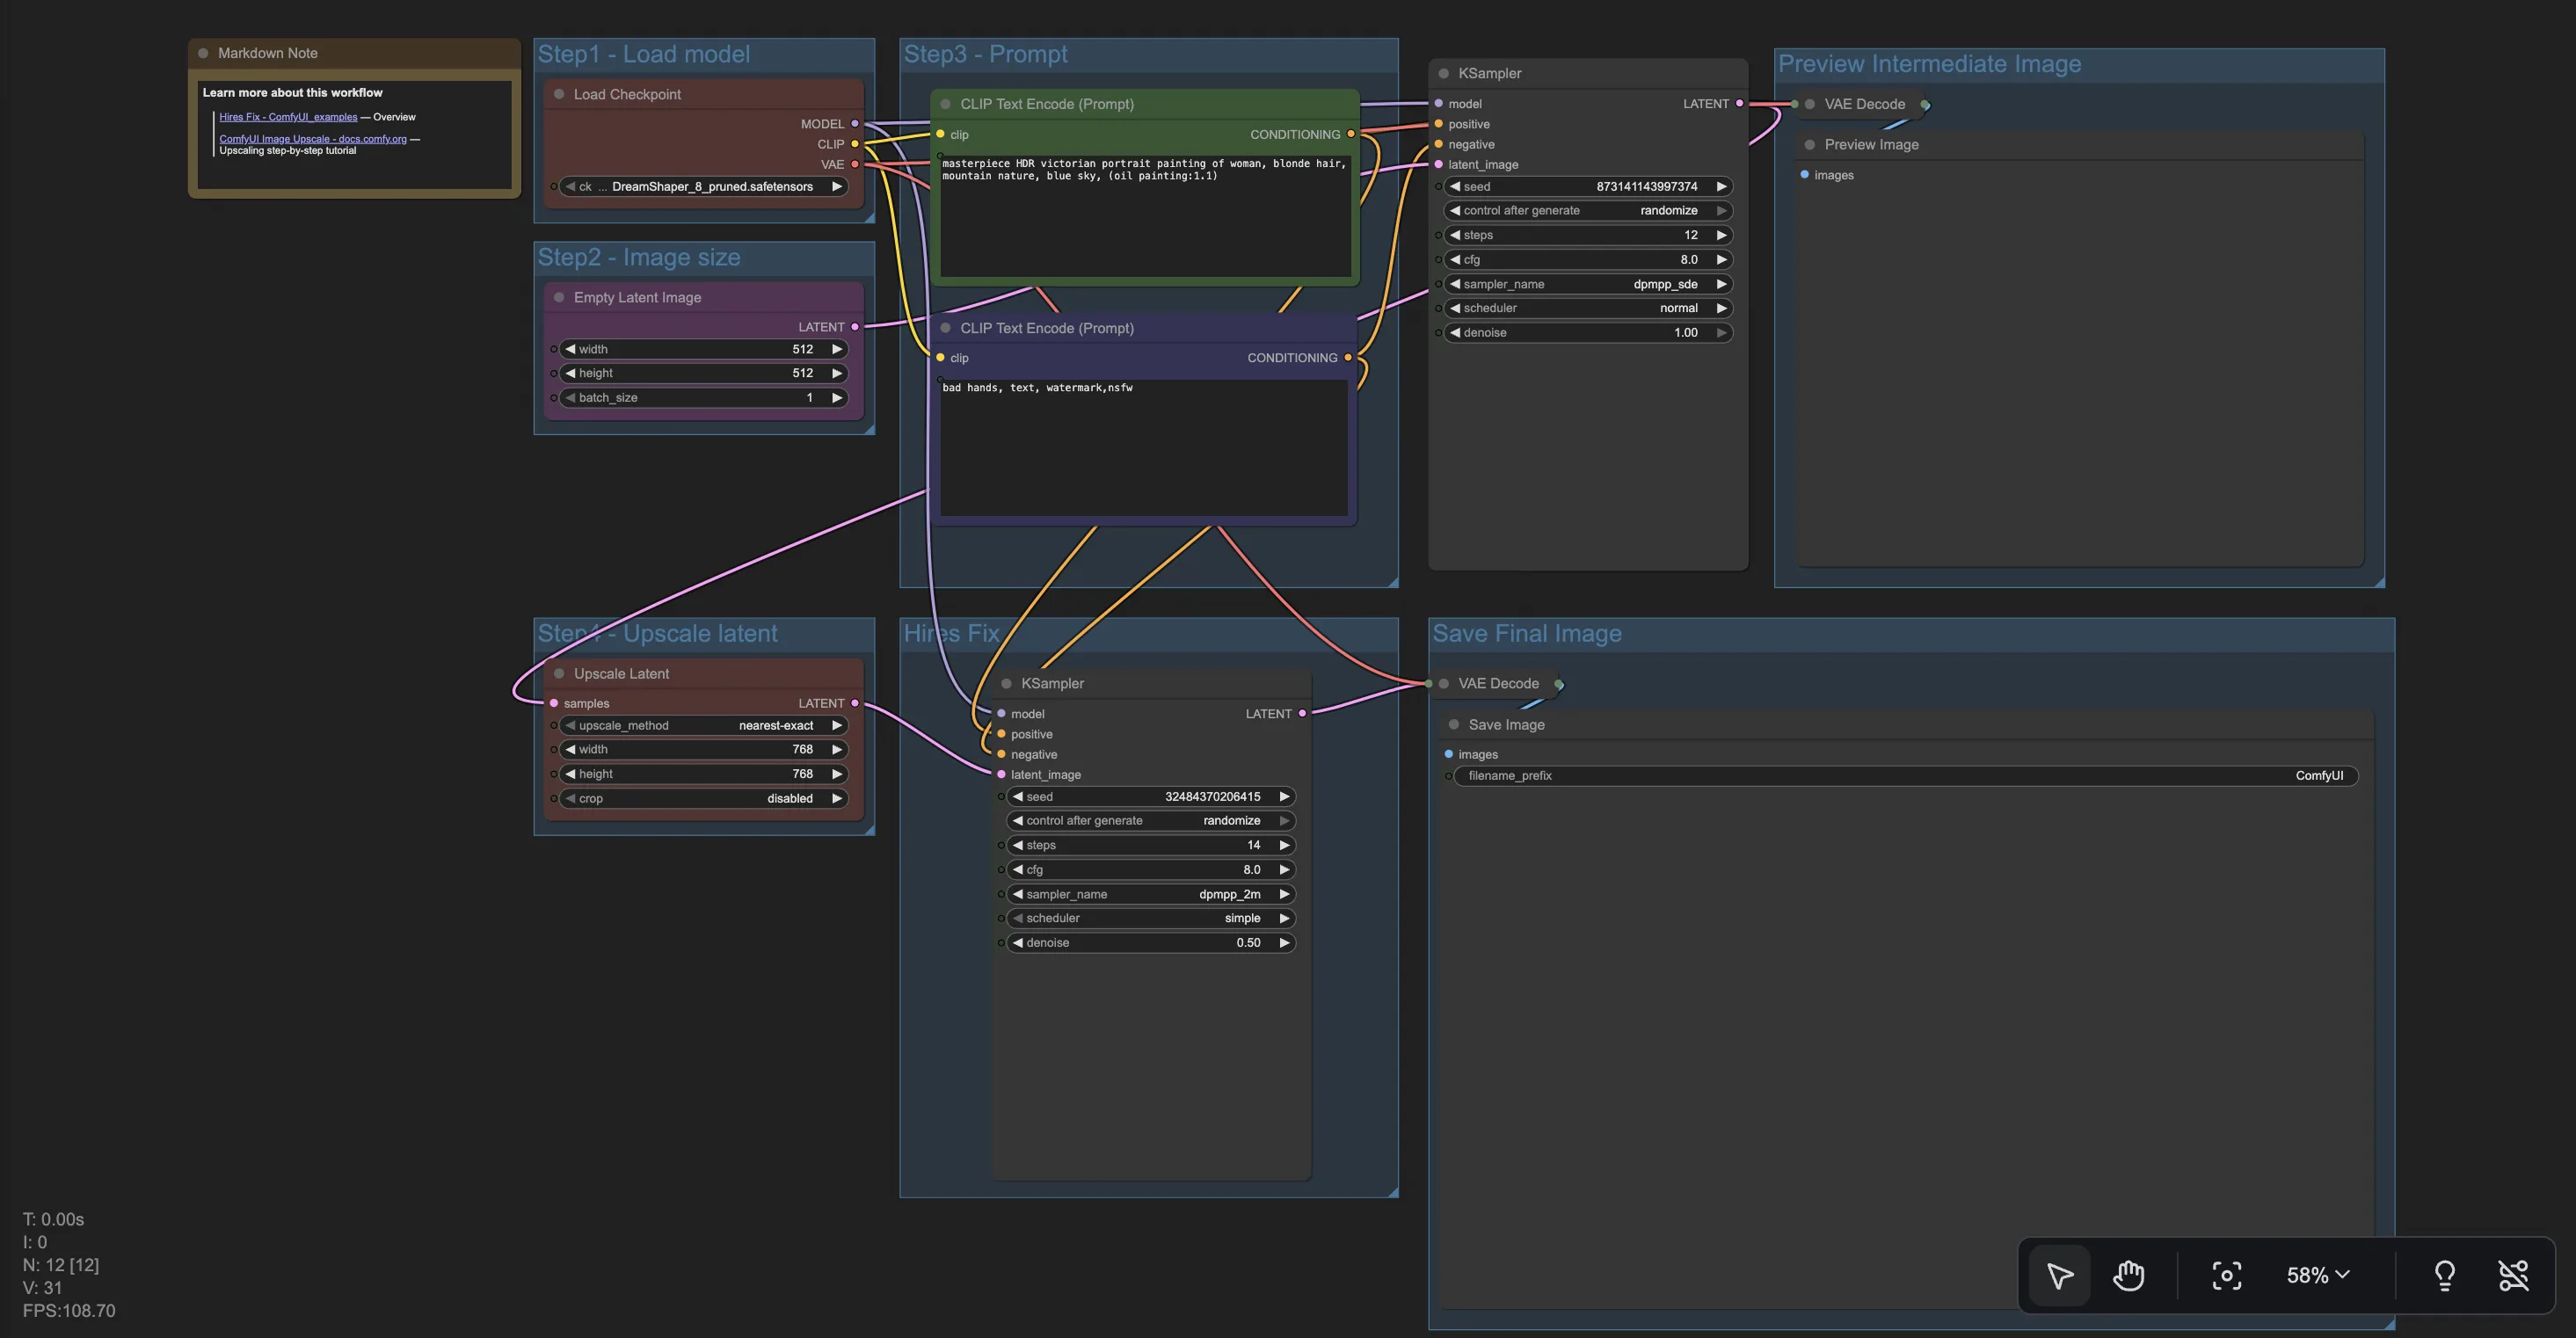Activate the select arrow tool
This screenshot has height=1338, width=2576.
coord(2060,1275)
